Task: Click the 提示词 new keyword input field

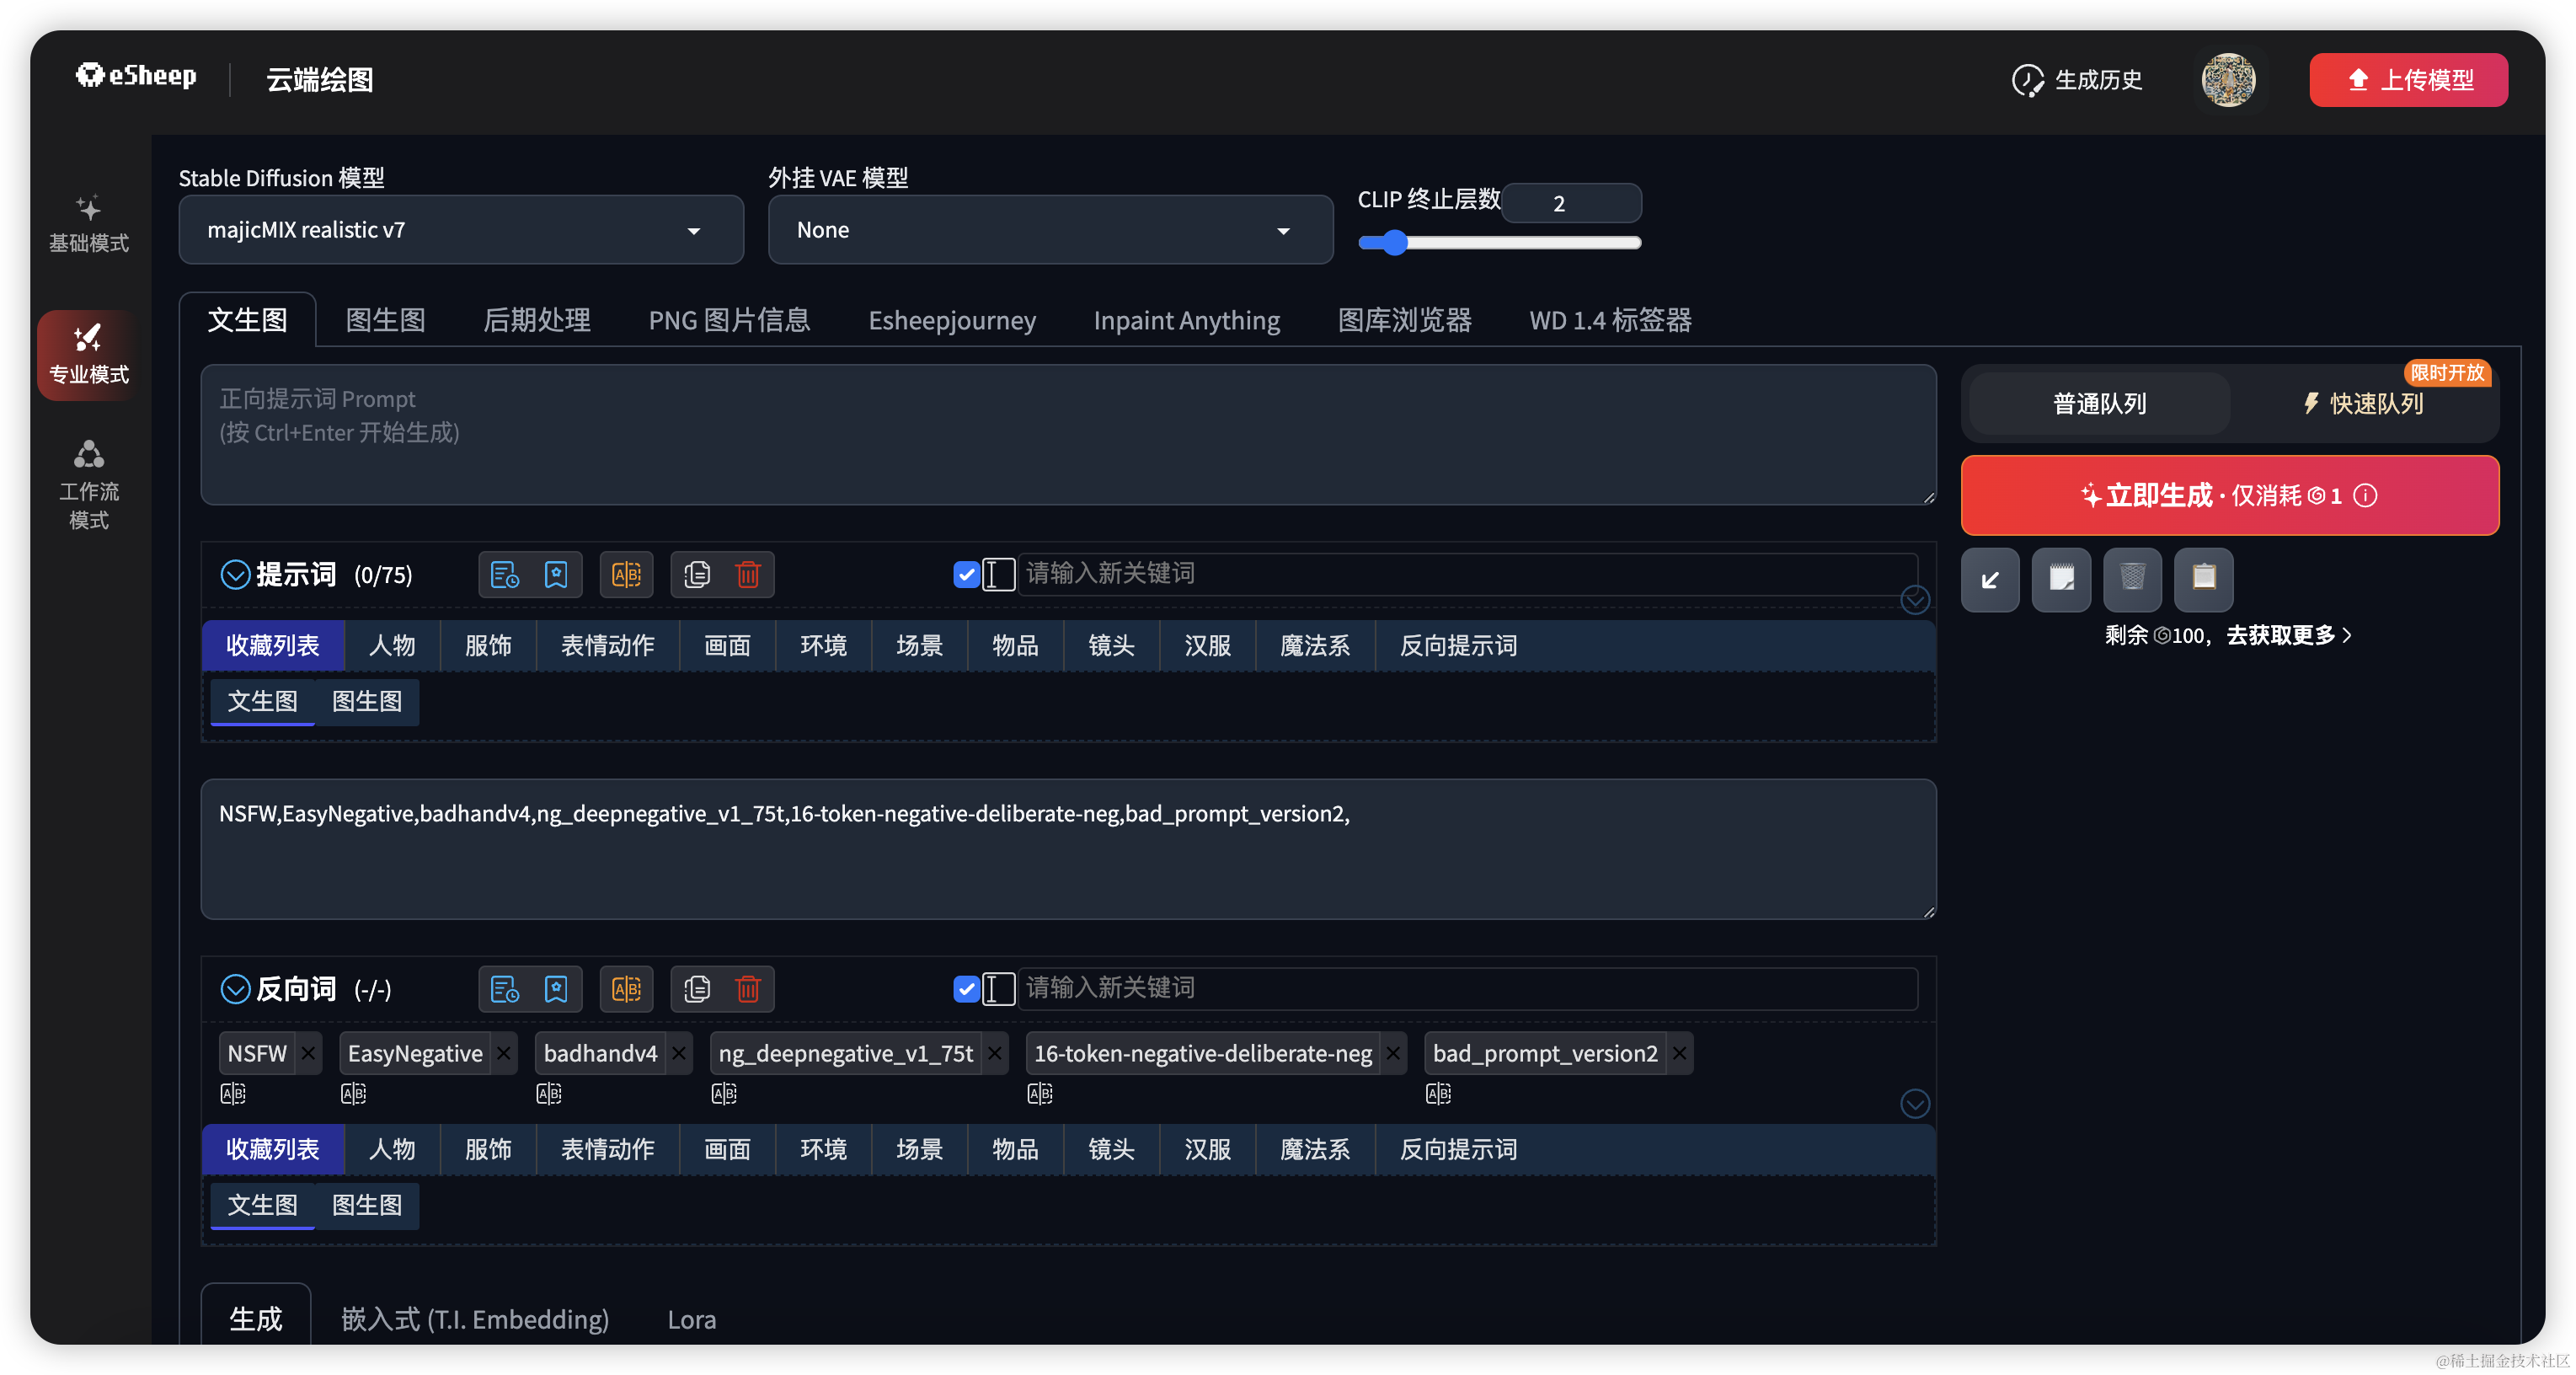Action: click(1468, 574)
